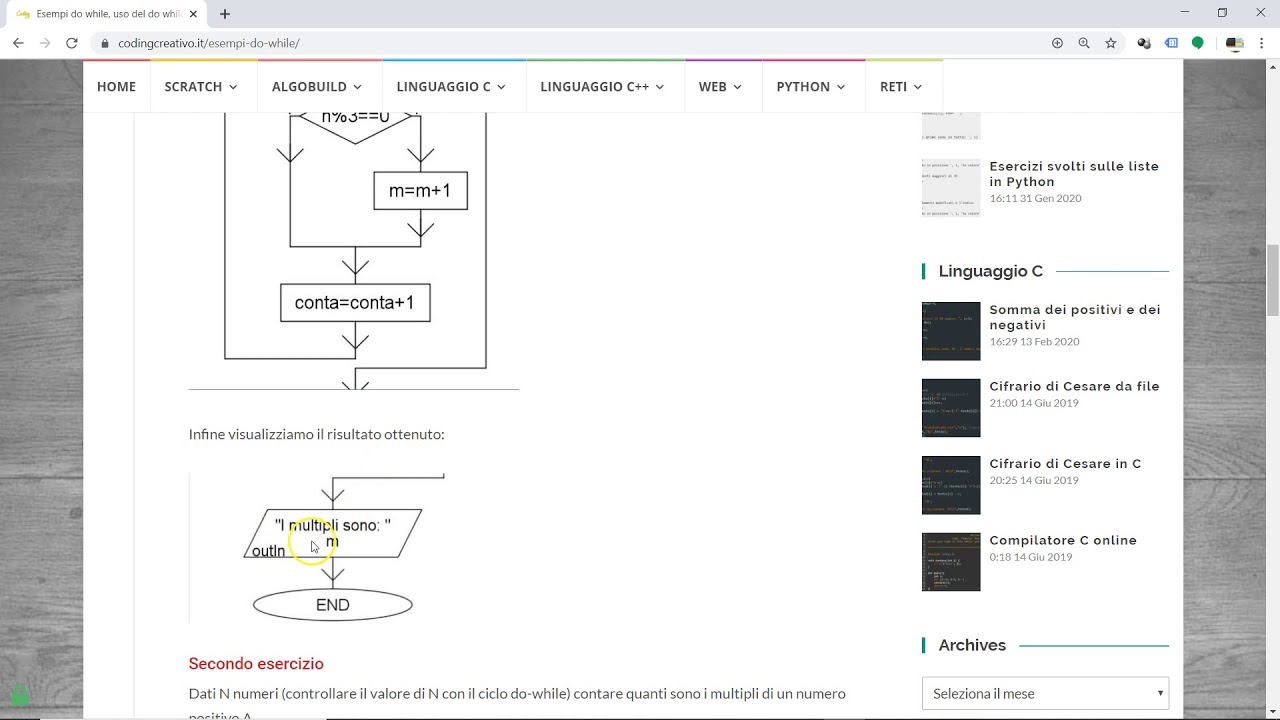The height and width of the screenshot is (720, 1280).
Task: Open the Chrome three-dot menu
Action: 1262,43
